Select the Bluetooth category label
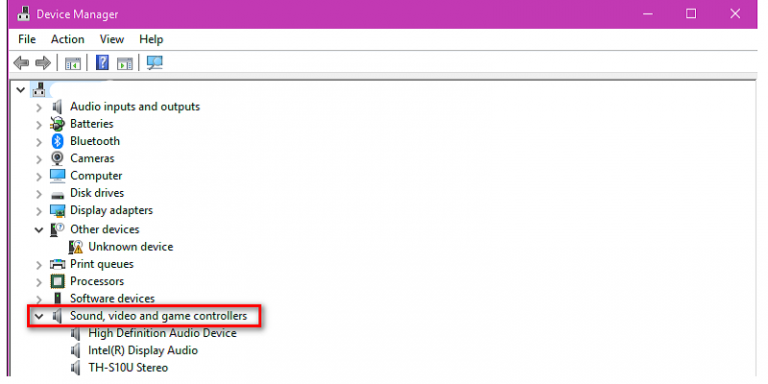 [x=95, y=141]
